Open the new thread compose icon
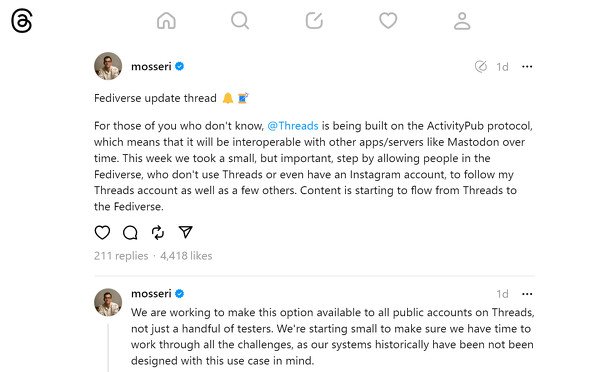590x372 pixels. [x=314, y=20]
